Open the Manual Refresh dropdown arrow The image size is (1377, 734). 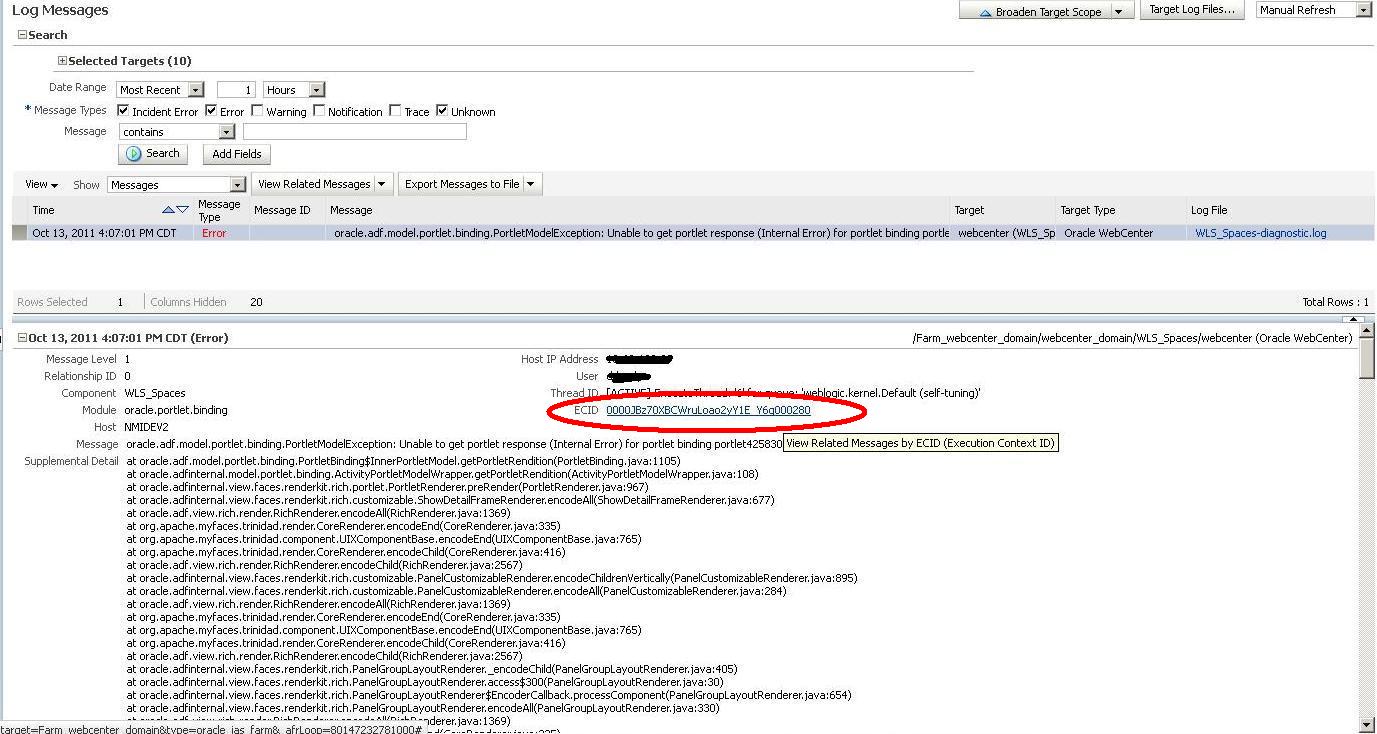1361,11
